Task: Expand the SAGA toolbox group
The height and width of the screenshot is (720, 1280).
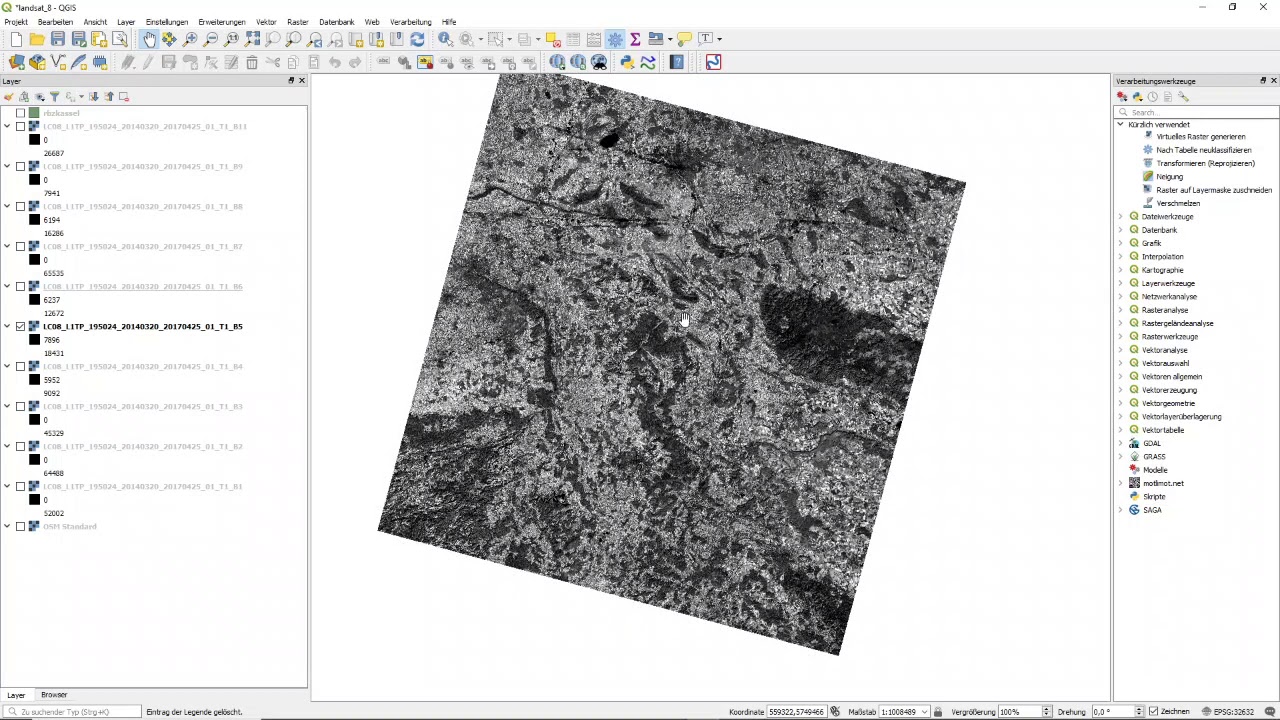Action: pos(1120,510)
